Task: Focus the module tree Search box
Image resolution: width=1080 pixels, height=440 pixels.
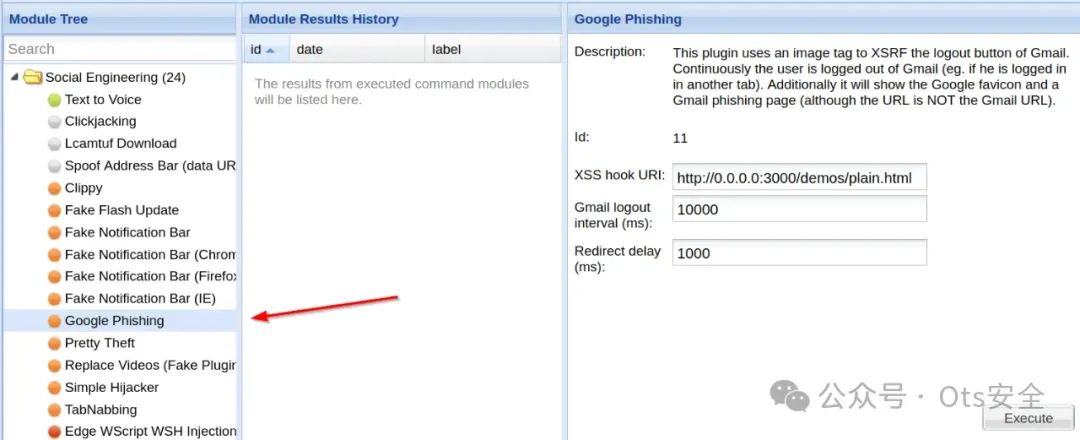Action: pos(120,49)
